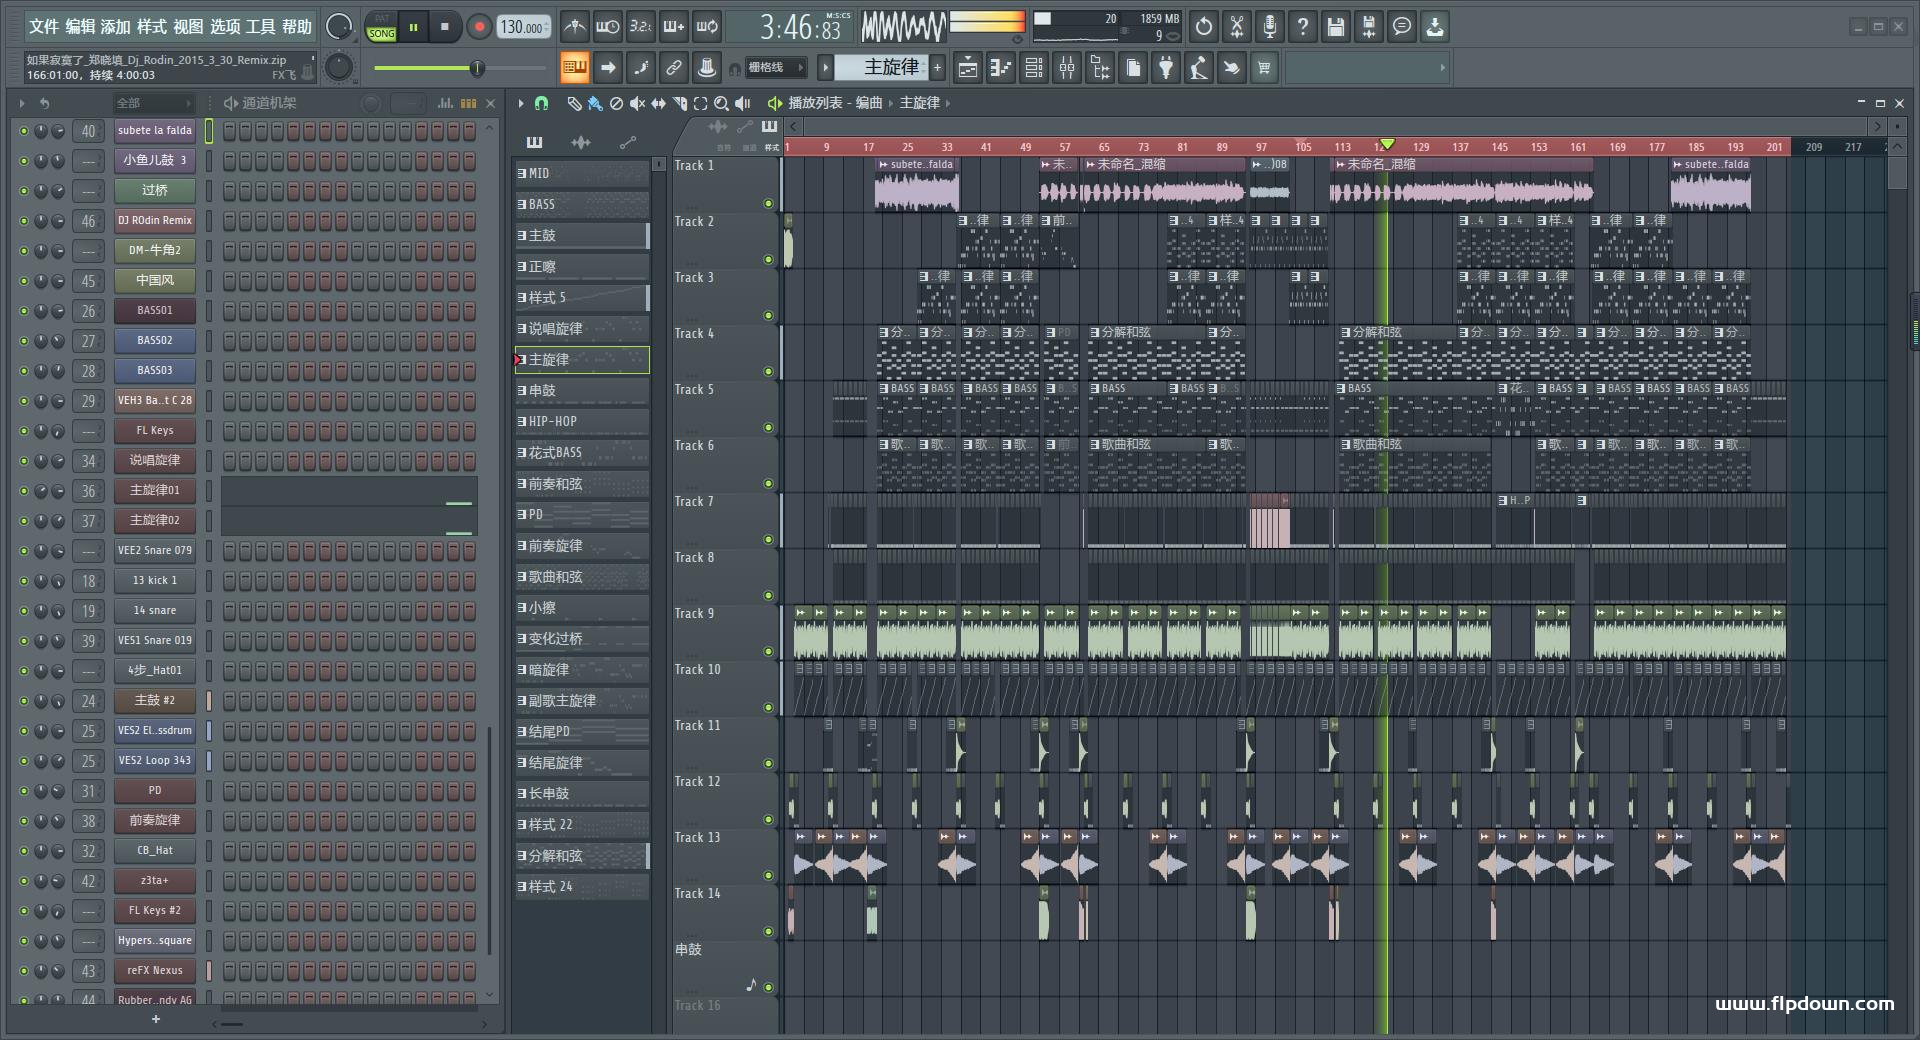The width and height of the screenshot is (1920, 1040).
Task: Mute Track 13 in the playlist
Action: pyautogui.click(x=768, y=876)
